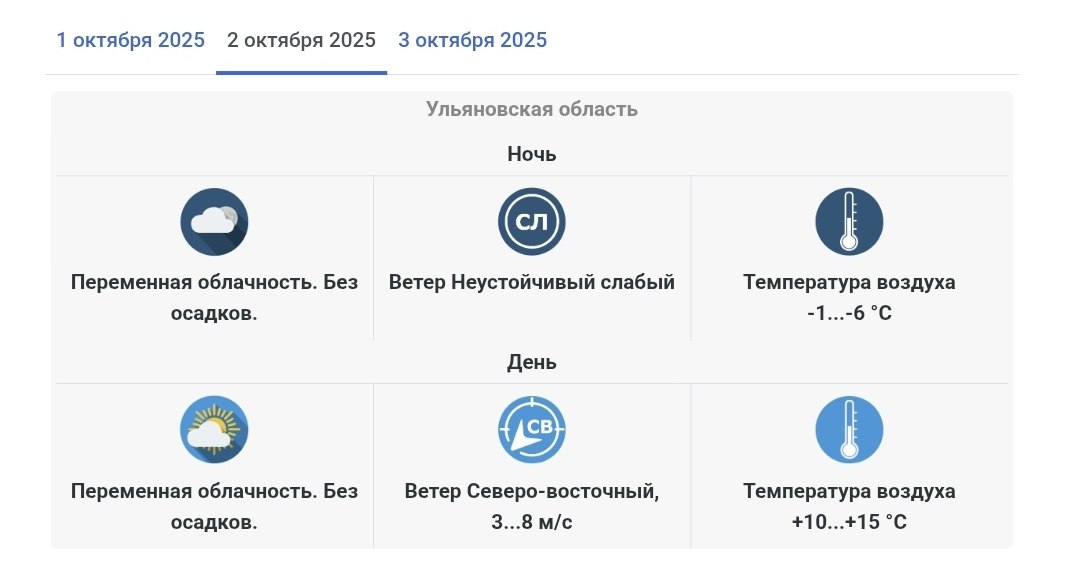Click the Ветер Северо-восточный 3...8 м/с text

coord(532,506)
